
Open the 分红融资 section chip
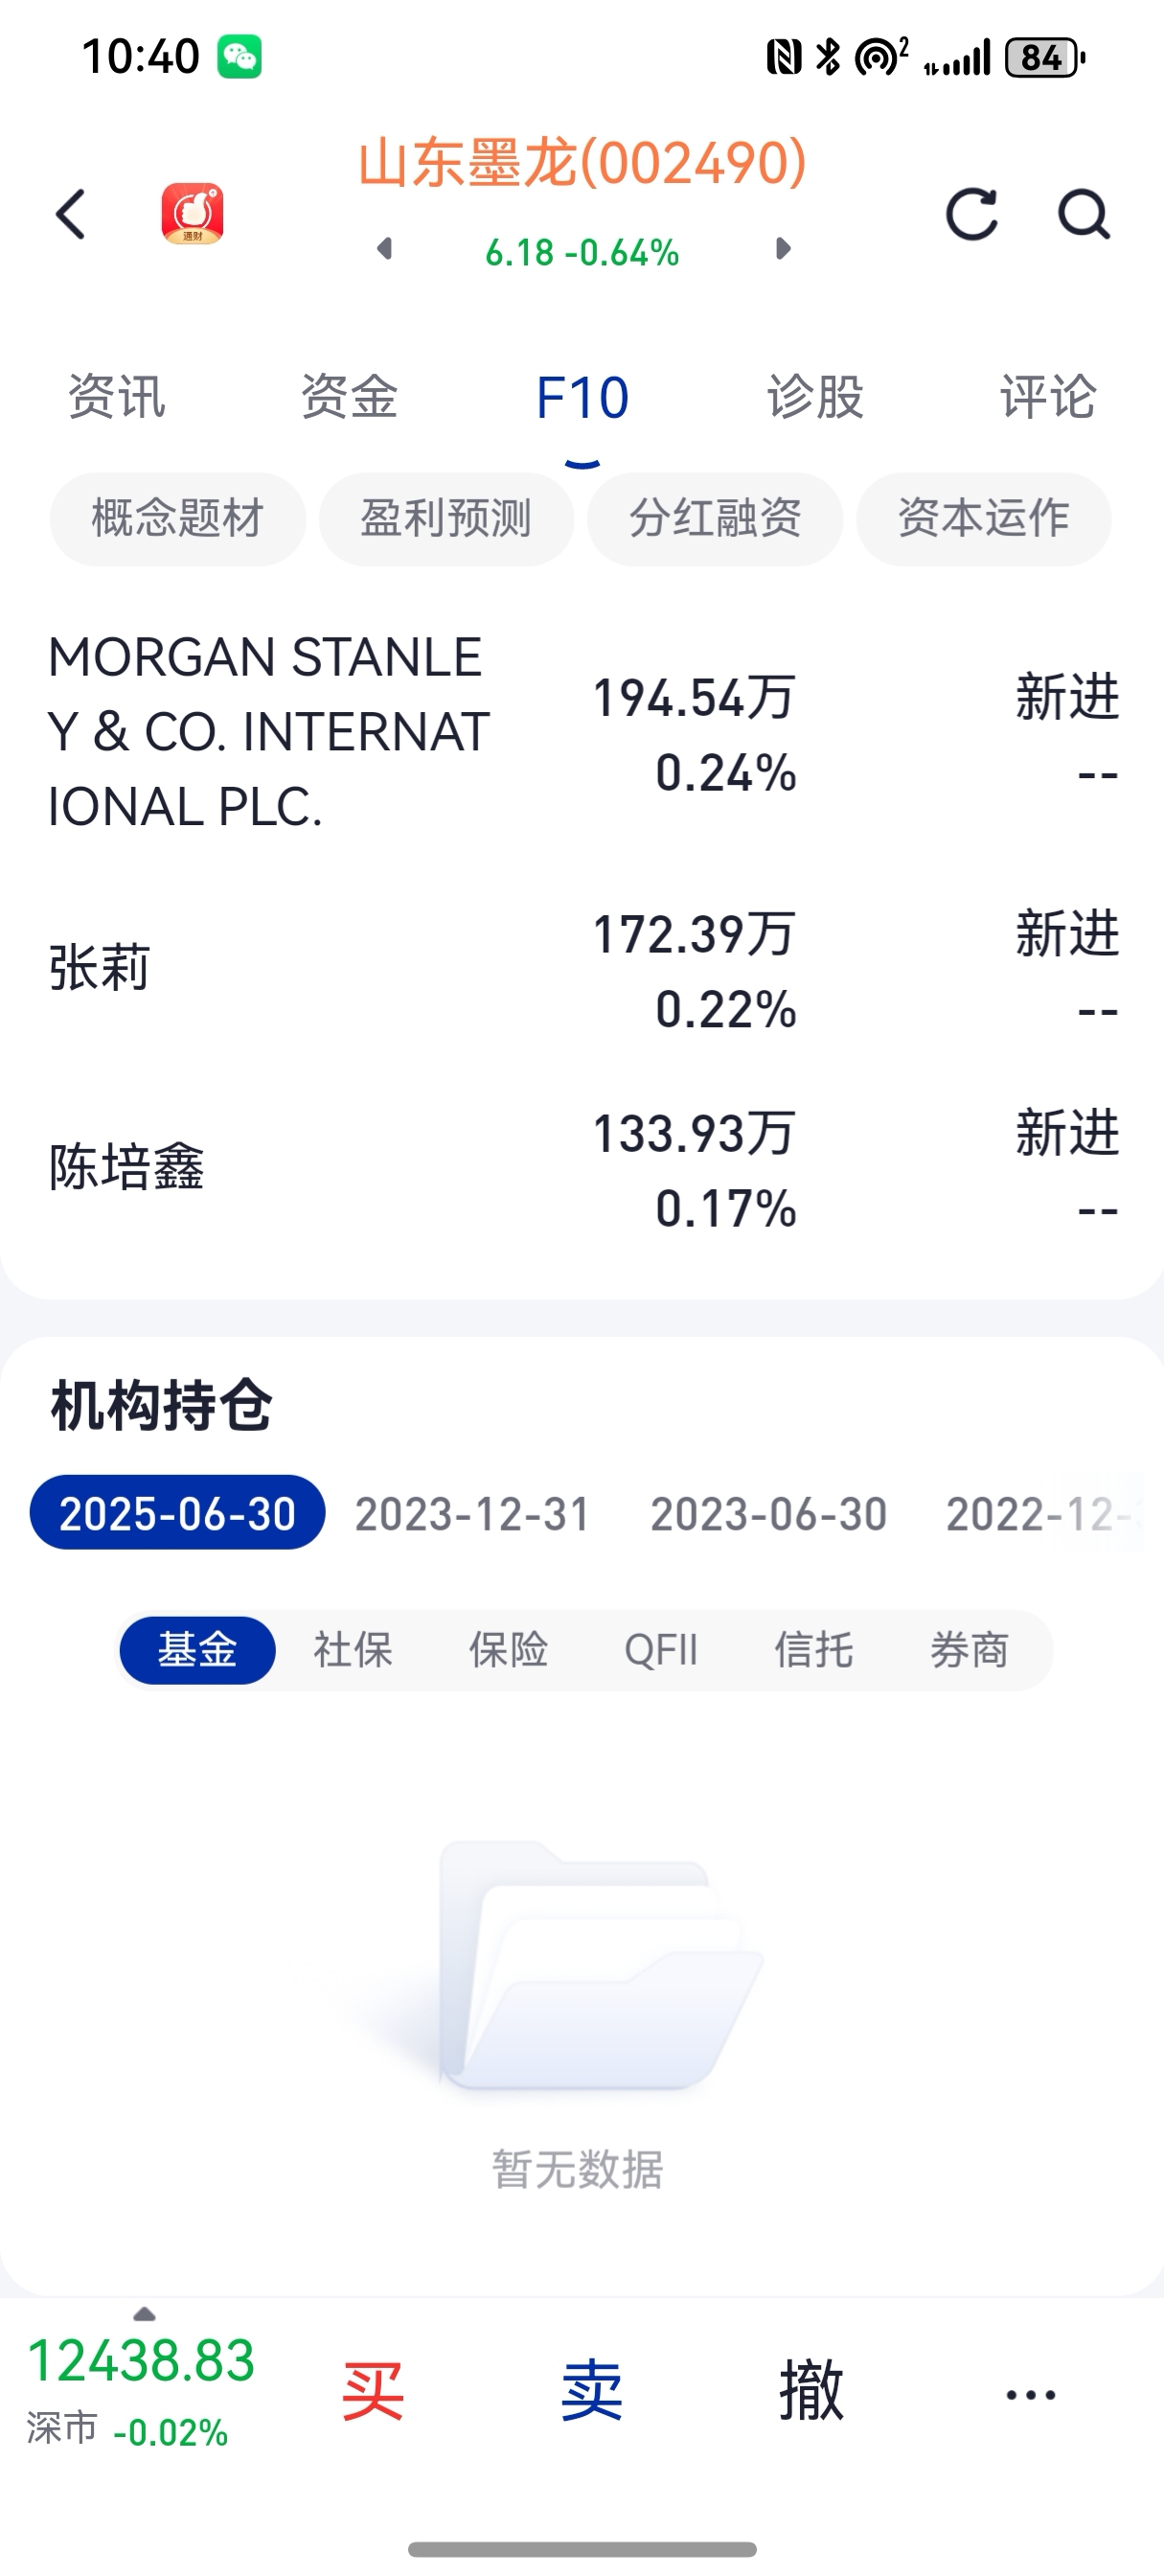(x=714, y=519)
